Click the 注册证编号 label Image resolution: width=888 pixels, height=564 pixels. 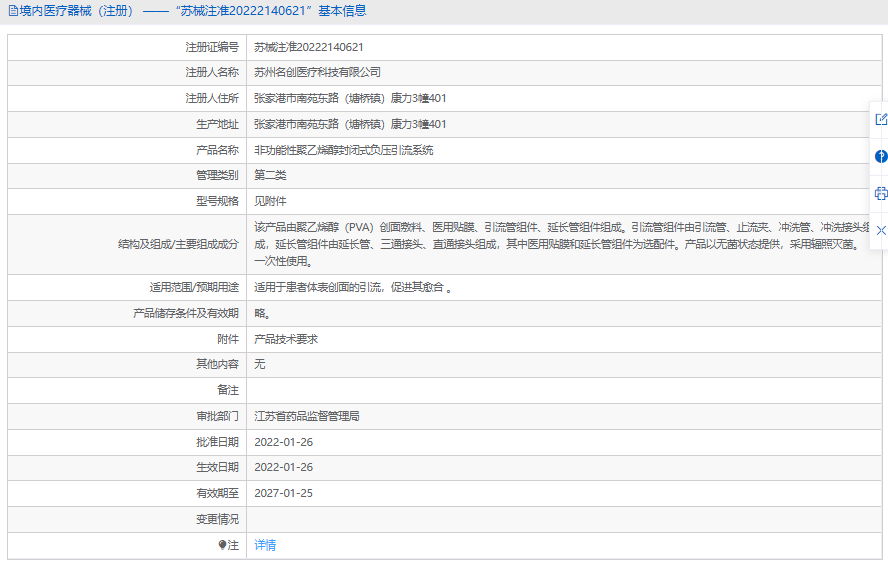point(212,47)
